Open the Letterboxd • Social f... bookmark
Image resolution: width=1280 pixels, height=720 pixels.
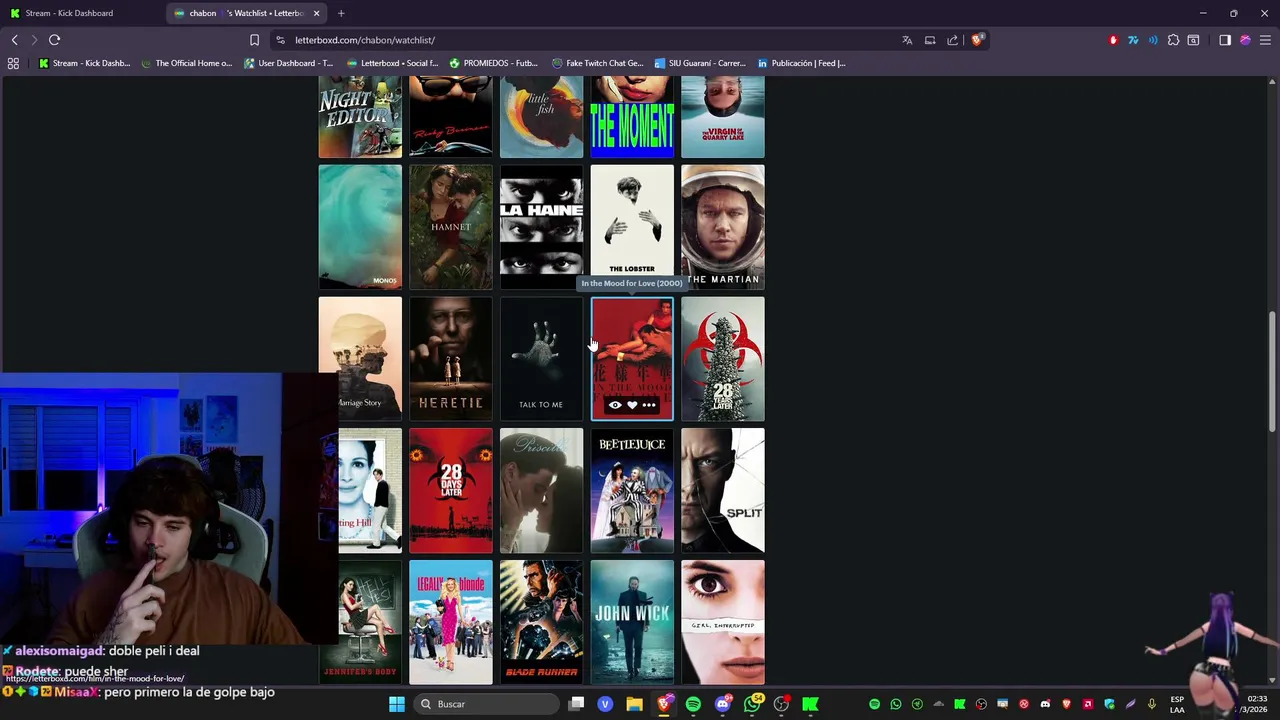point(391,63)
